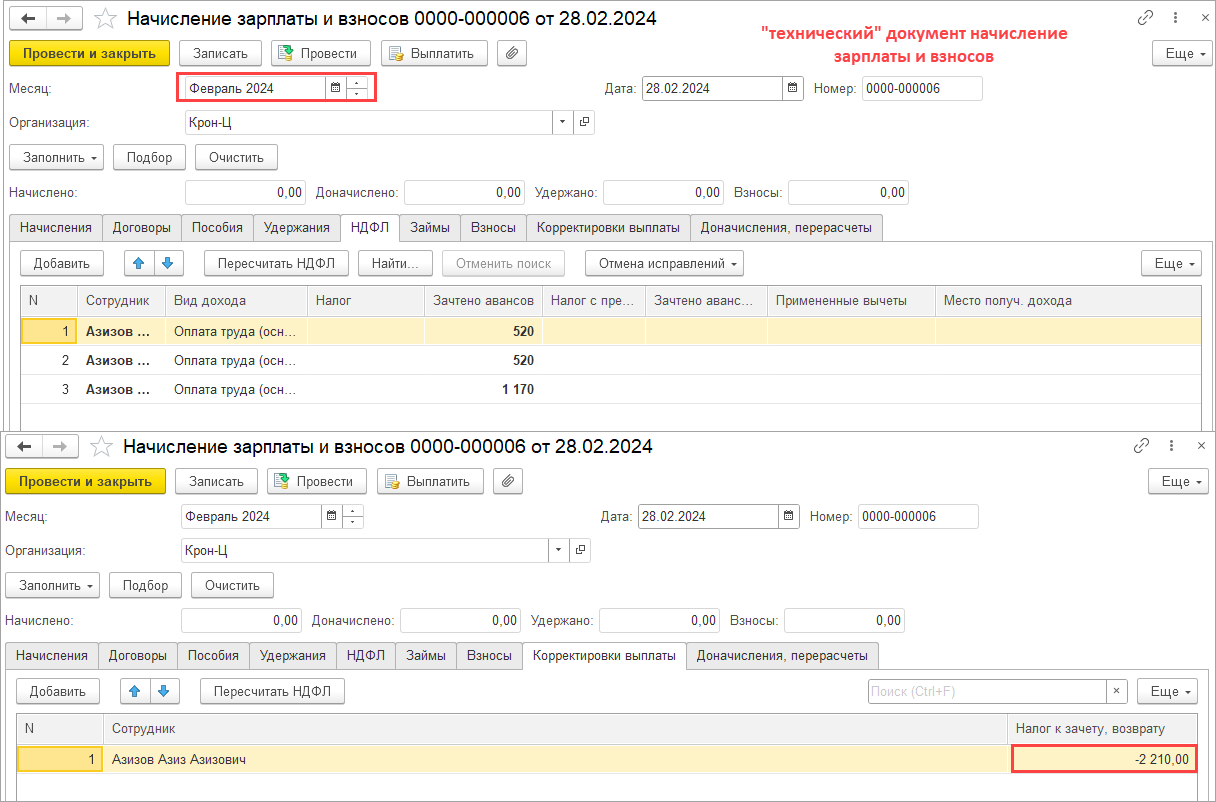Step the Месяц value in upper window

[x=357, y=88]
